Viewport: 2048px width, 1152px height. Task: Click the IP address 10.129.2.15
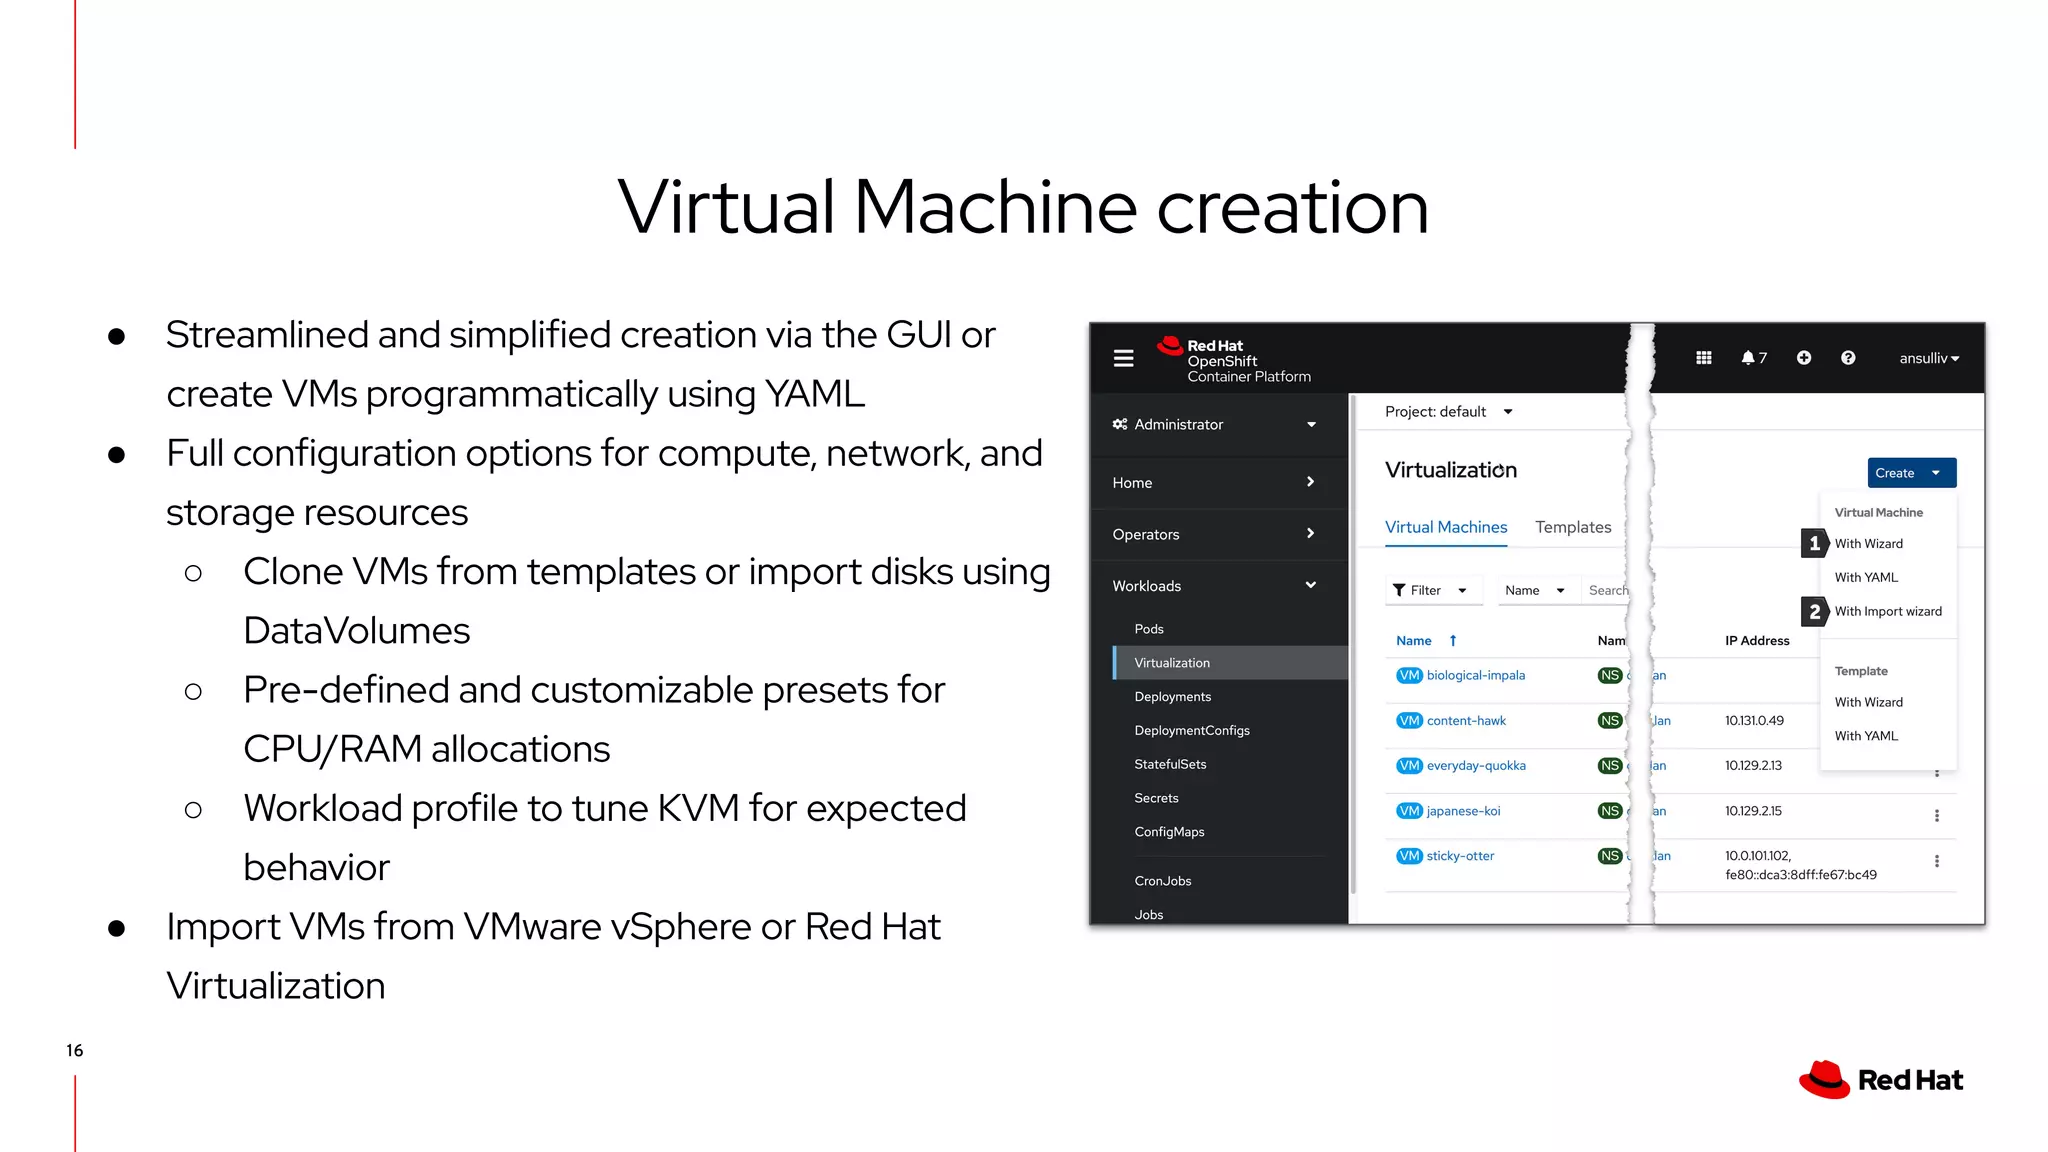click(x=1753, y=811)
